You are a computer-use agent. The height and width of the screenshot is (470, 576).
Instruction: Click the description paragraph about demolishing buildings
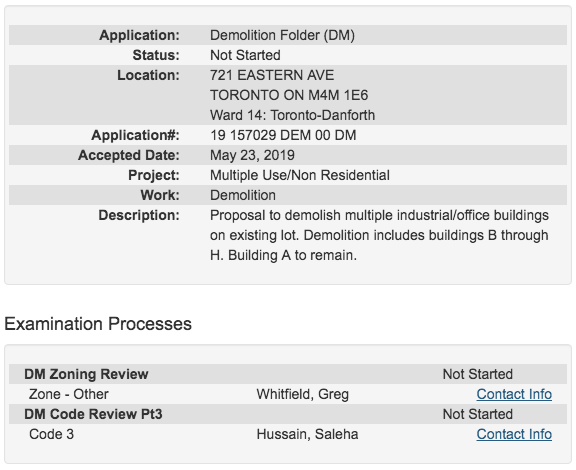(x=379, y=235)
